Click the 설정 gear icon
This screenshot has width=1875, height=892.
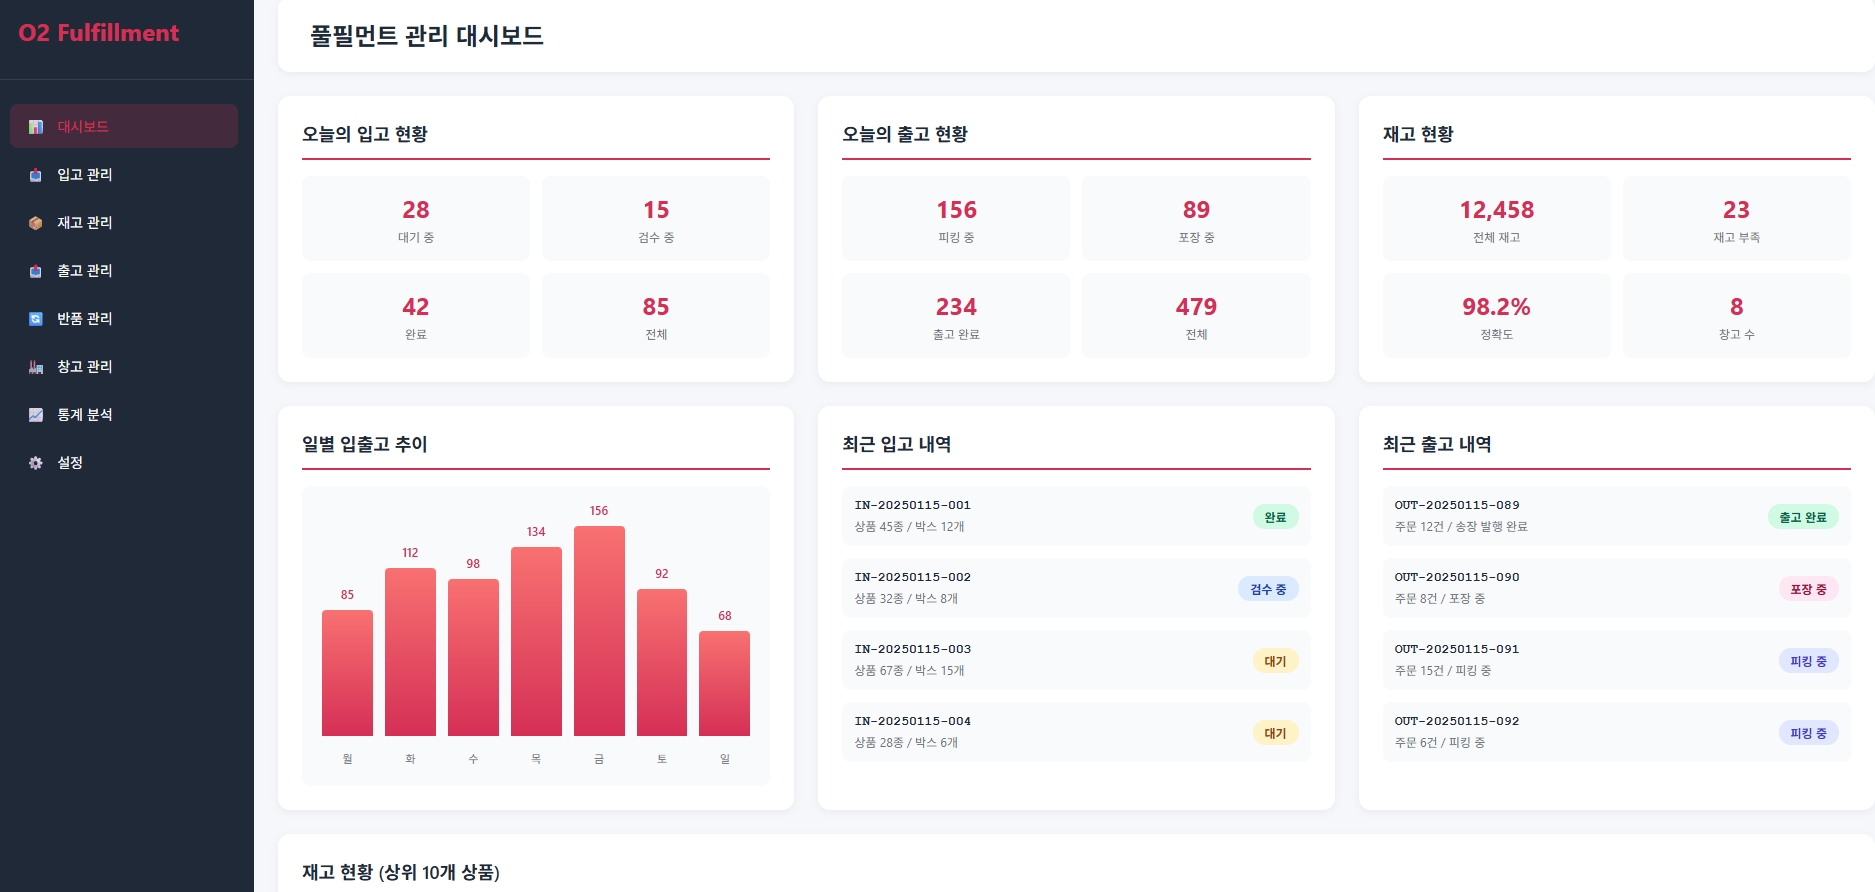point(36,463)
